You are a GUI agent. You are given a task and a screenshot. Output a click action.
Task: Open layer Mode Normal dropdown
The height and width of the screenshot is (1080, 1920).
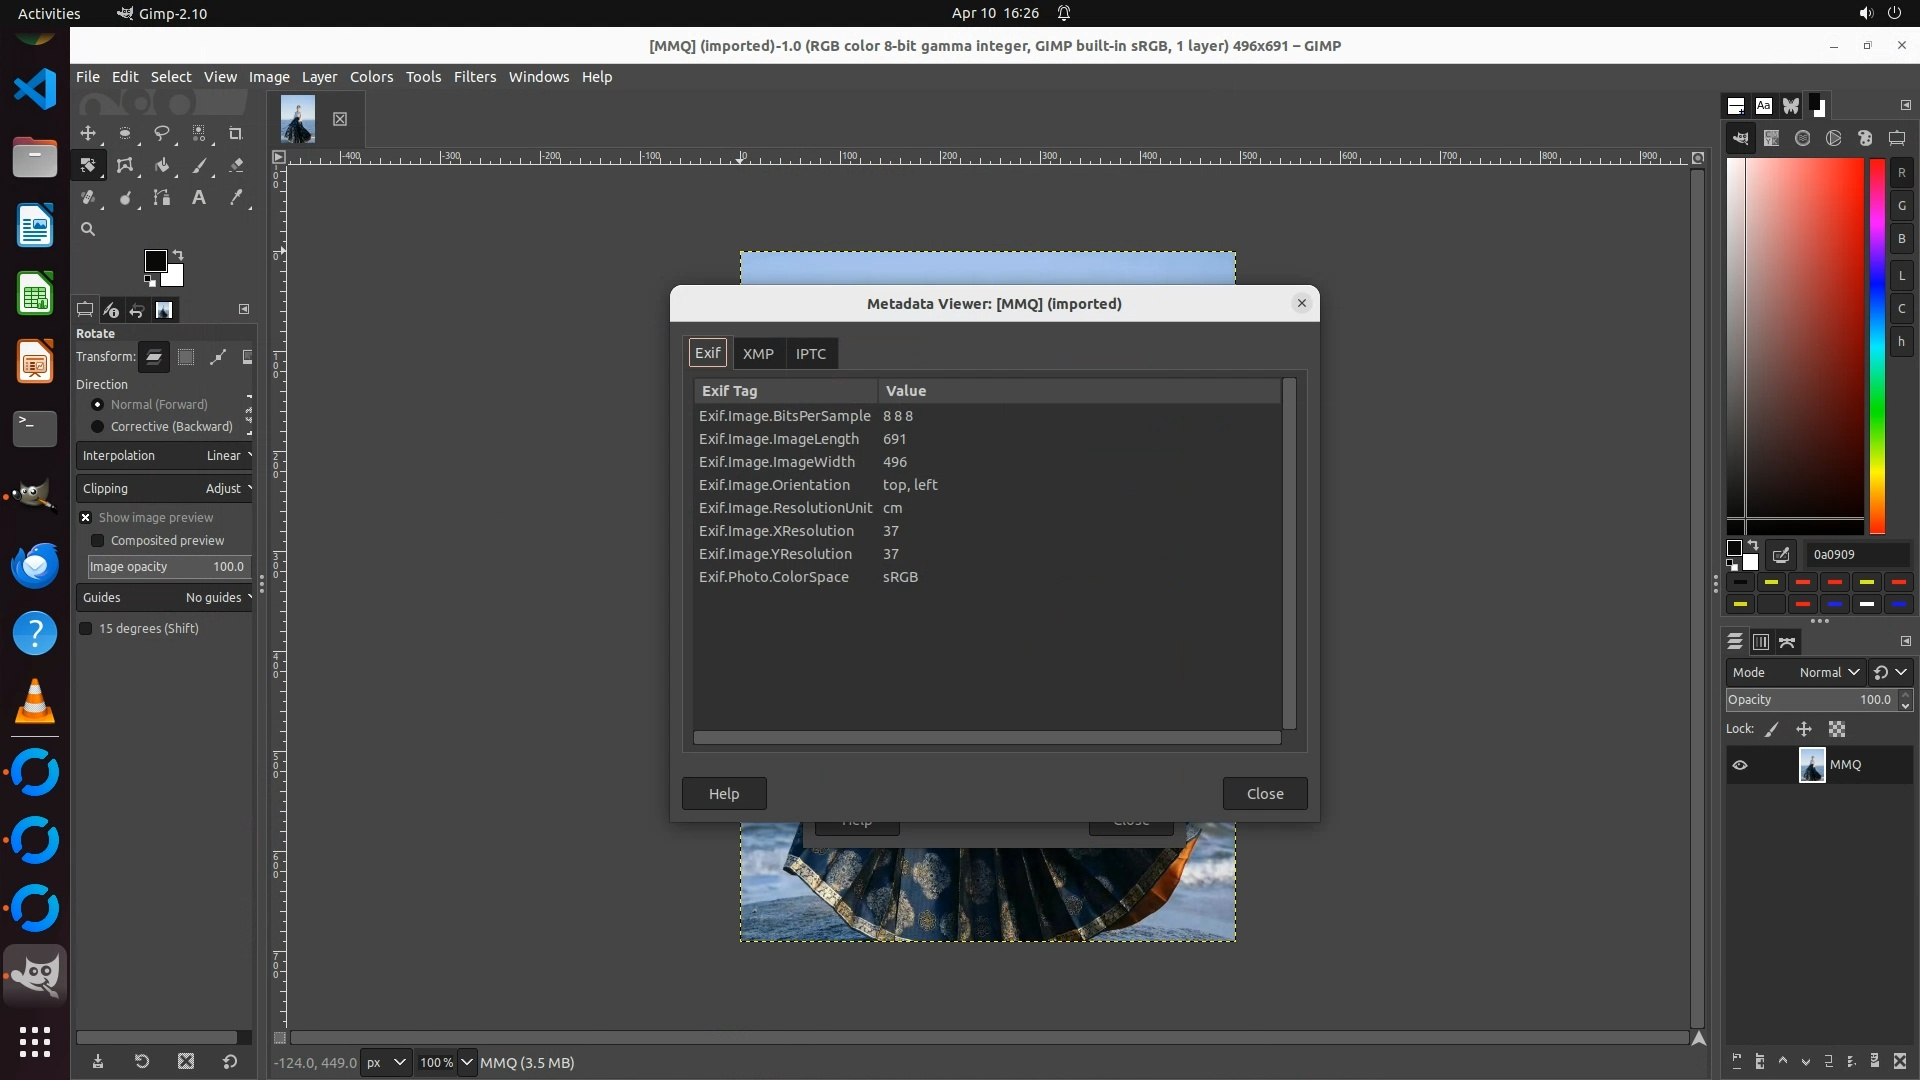tap(1828, 673)
